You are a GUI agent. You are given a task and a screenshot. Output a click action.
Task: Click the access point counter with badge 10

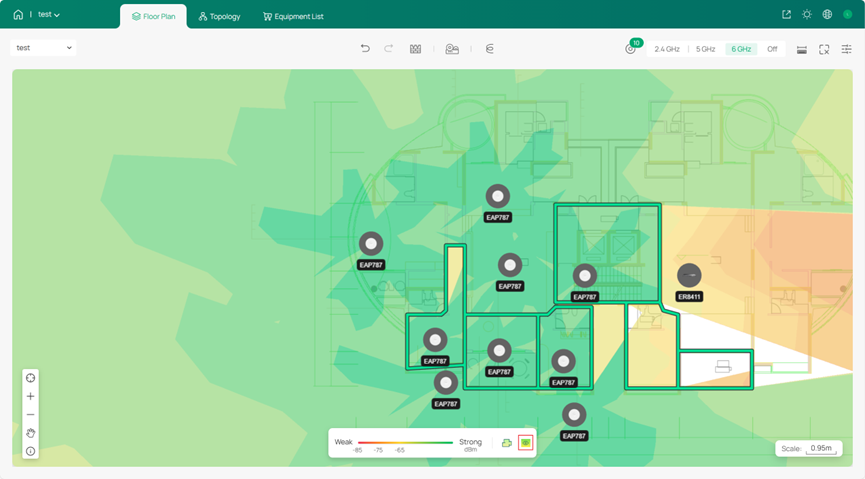(631, 49)
